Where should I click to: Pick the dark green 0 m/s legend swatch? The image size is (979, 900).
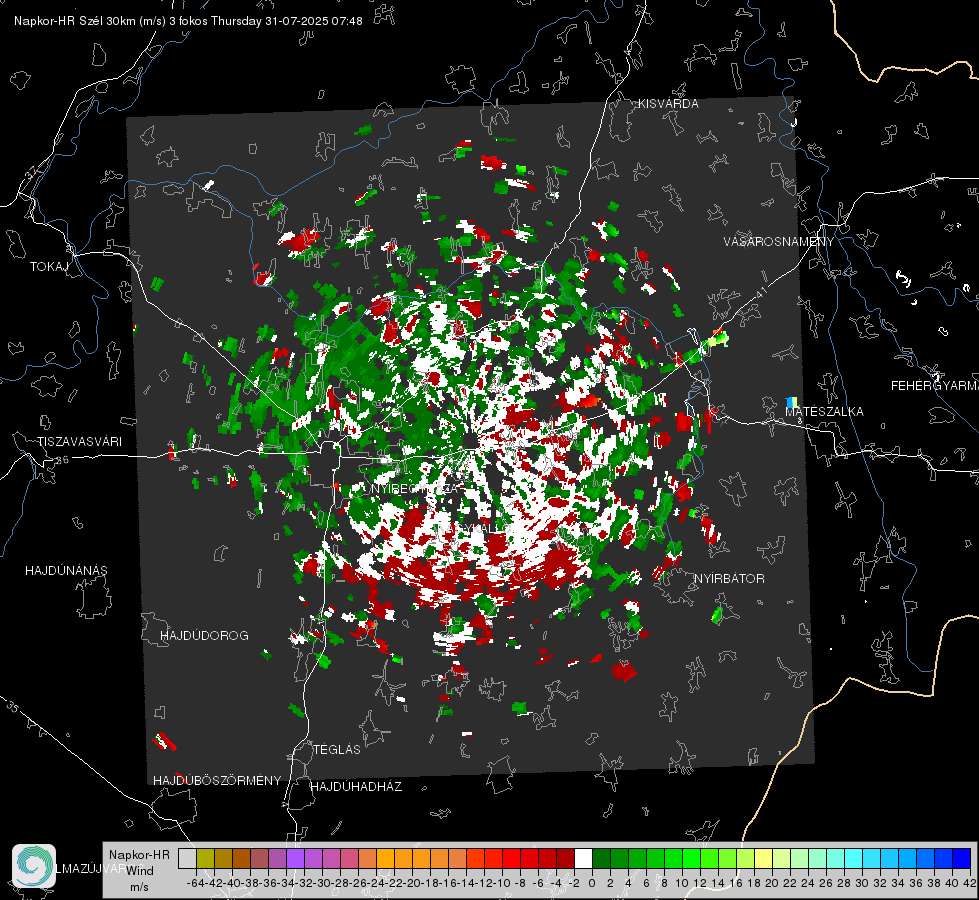tap(601, 858)
